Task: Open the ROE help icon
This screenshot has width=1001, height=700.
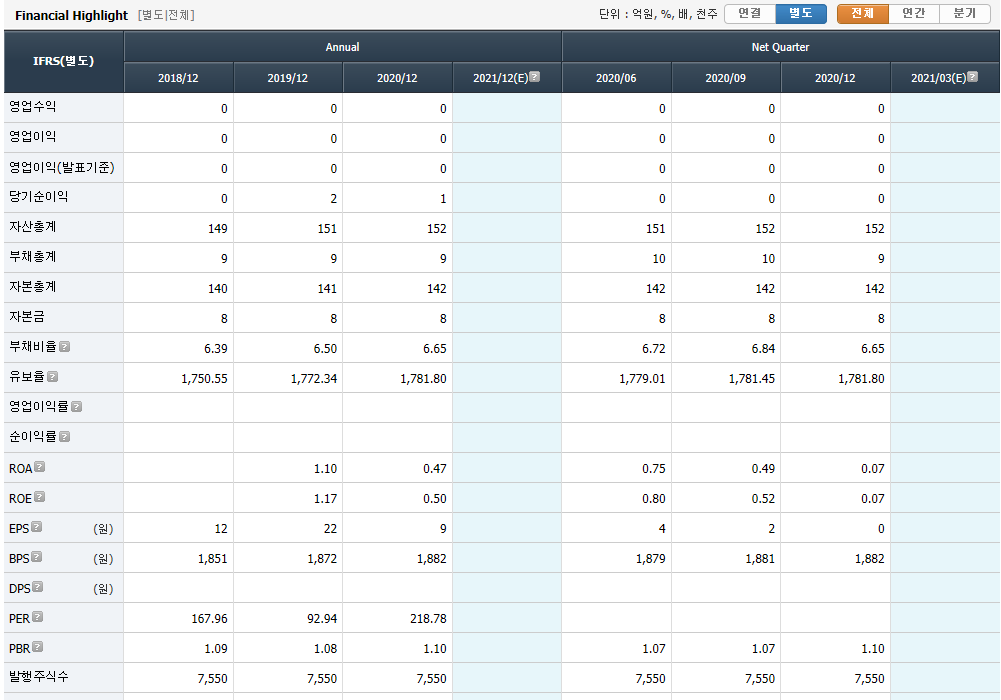Action: (x=40, y=496)
